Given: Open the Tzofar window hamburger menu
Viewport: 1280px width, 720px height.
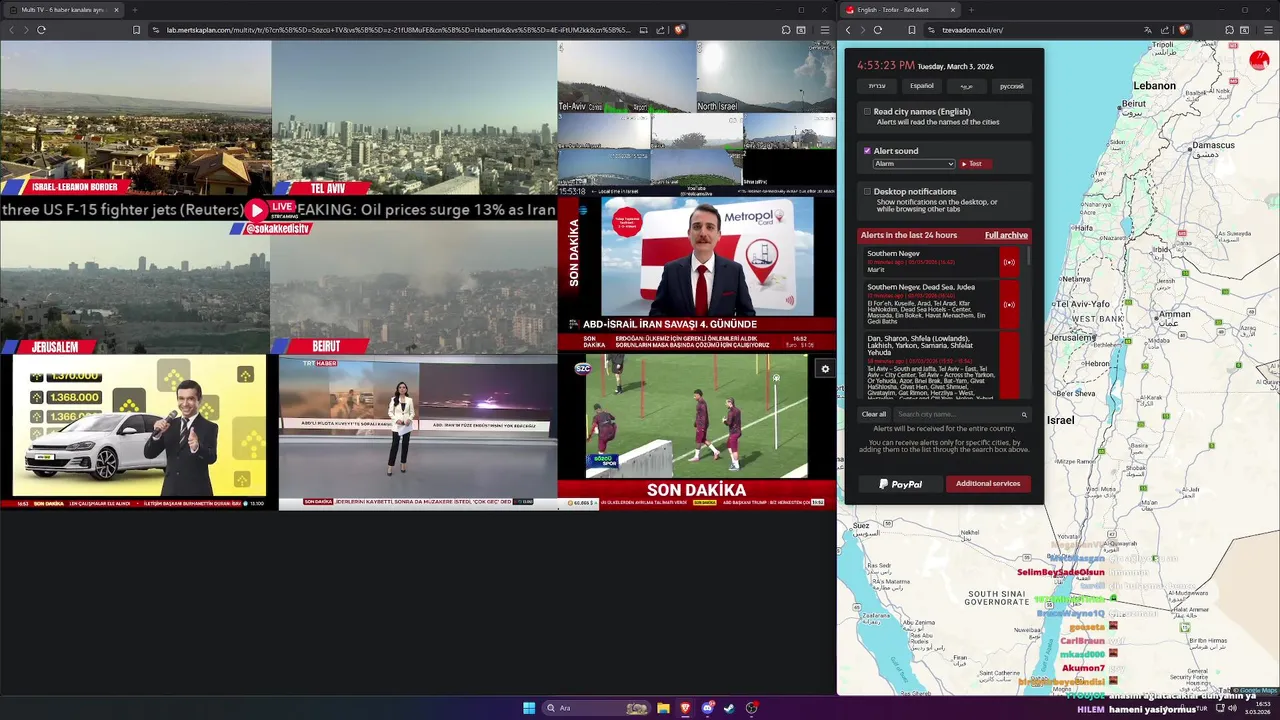Looking at the screenshot, I should click(1267, 30).
